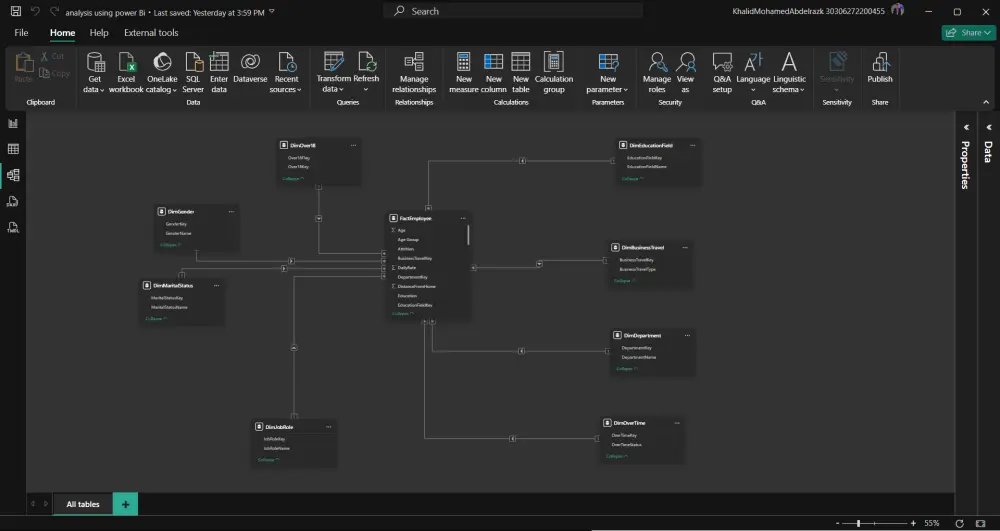This screenshot has height=531, width=1000.
Task: Select DailyRate field in FactEmployee
Action: pyautogui.click(x=406, y=268)
